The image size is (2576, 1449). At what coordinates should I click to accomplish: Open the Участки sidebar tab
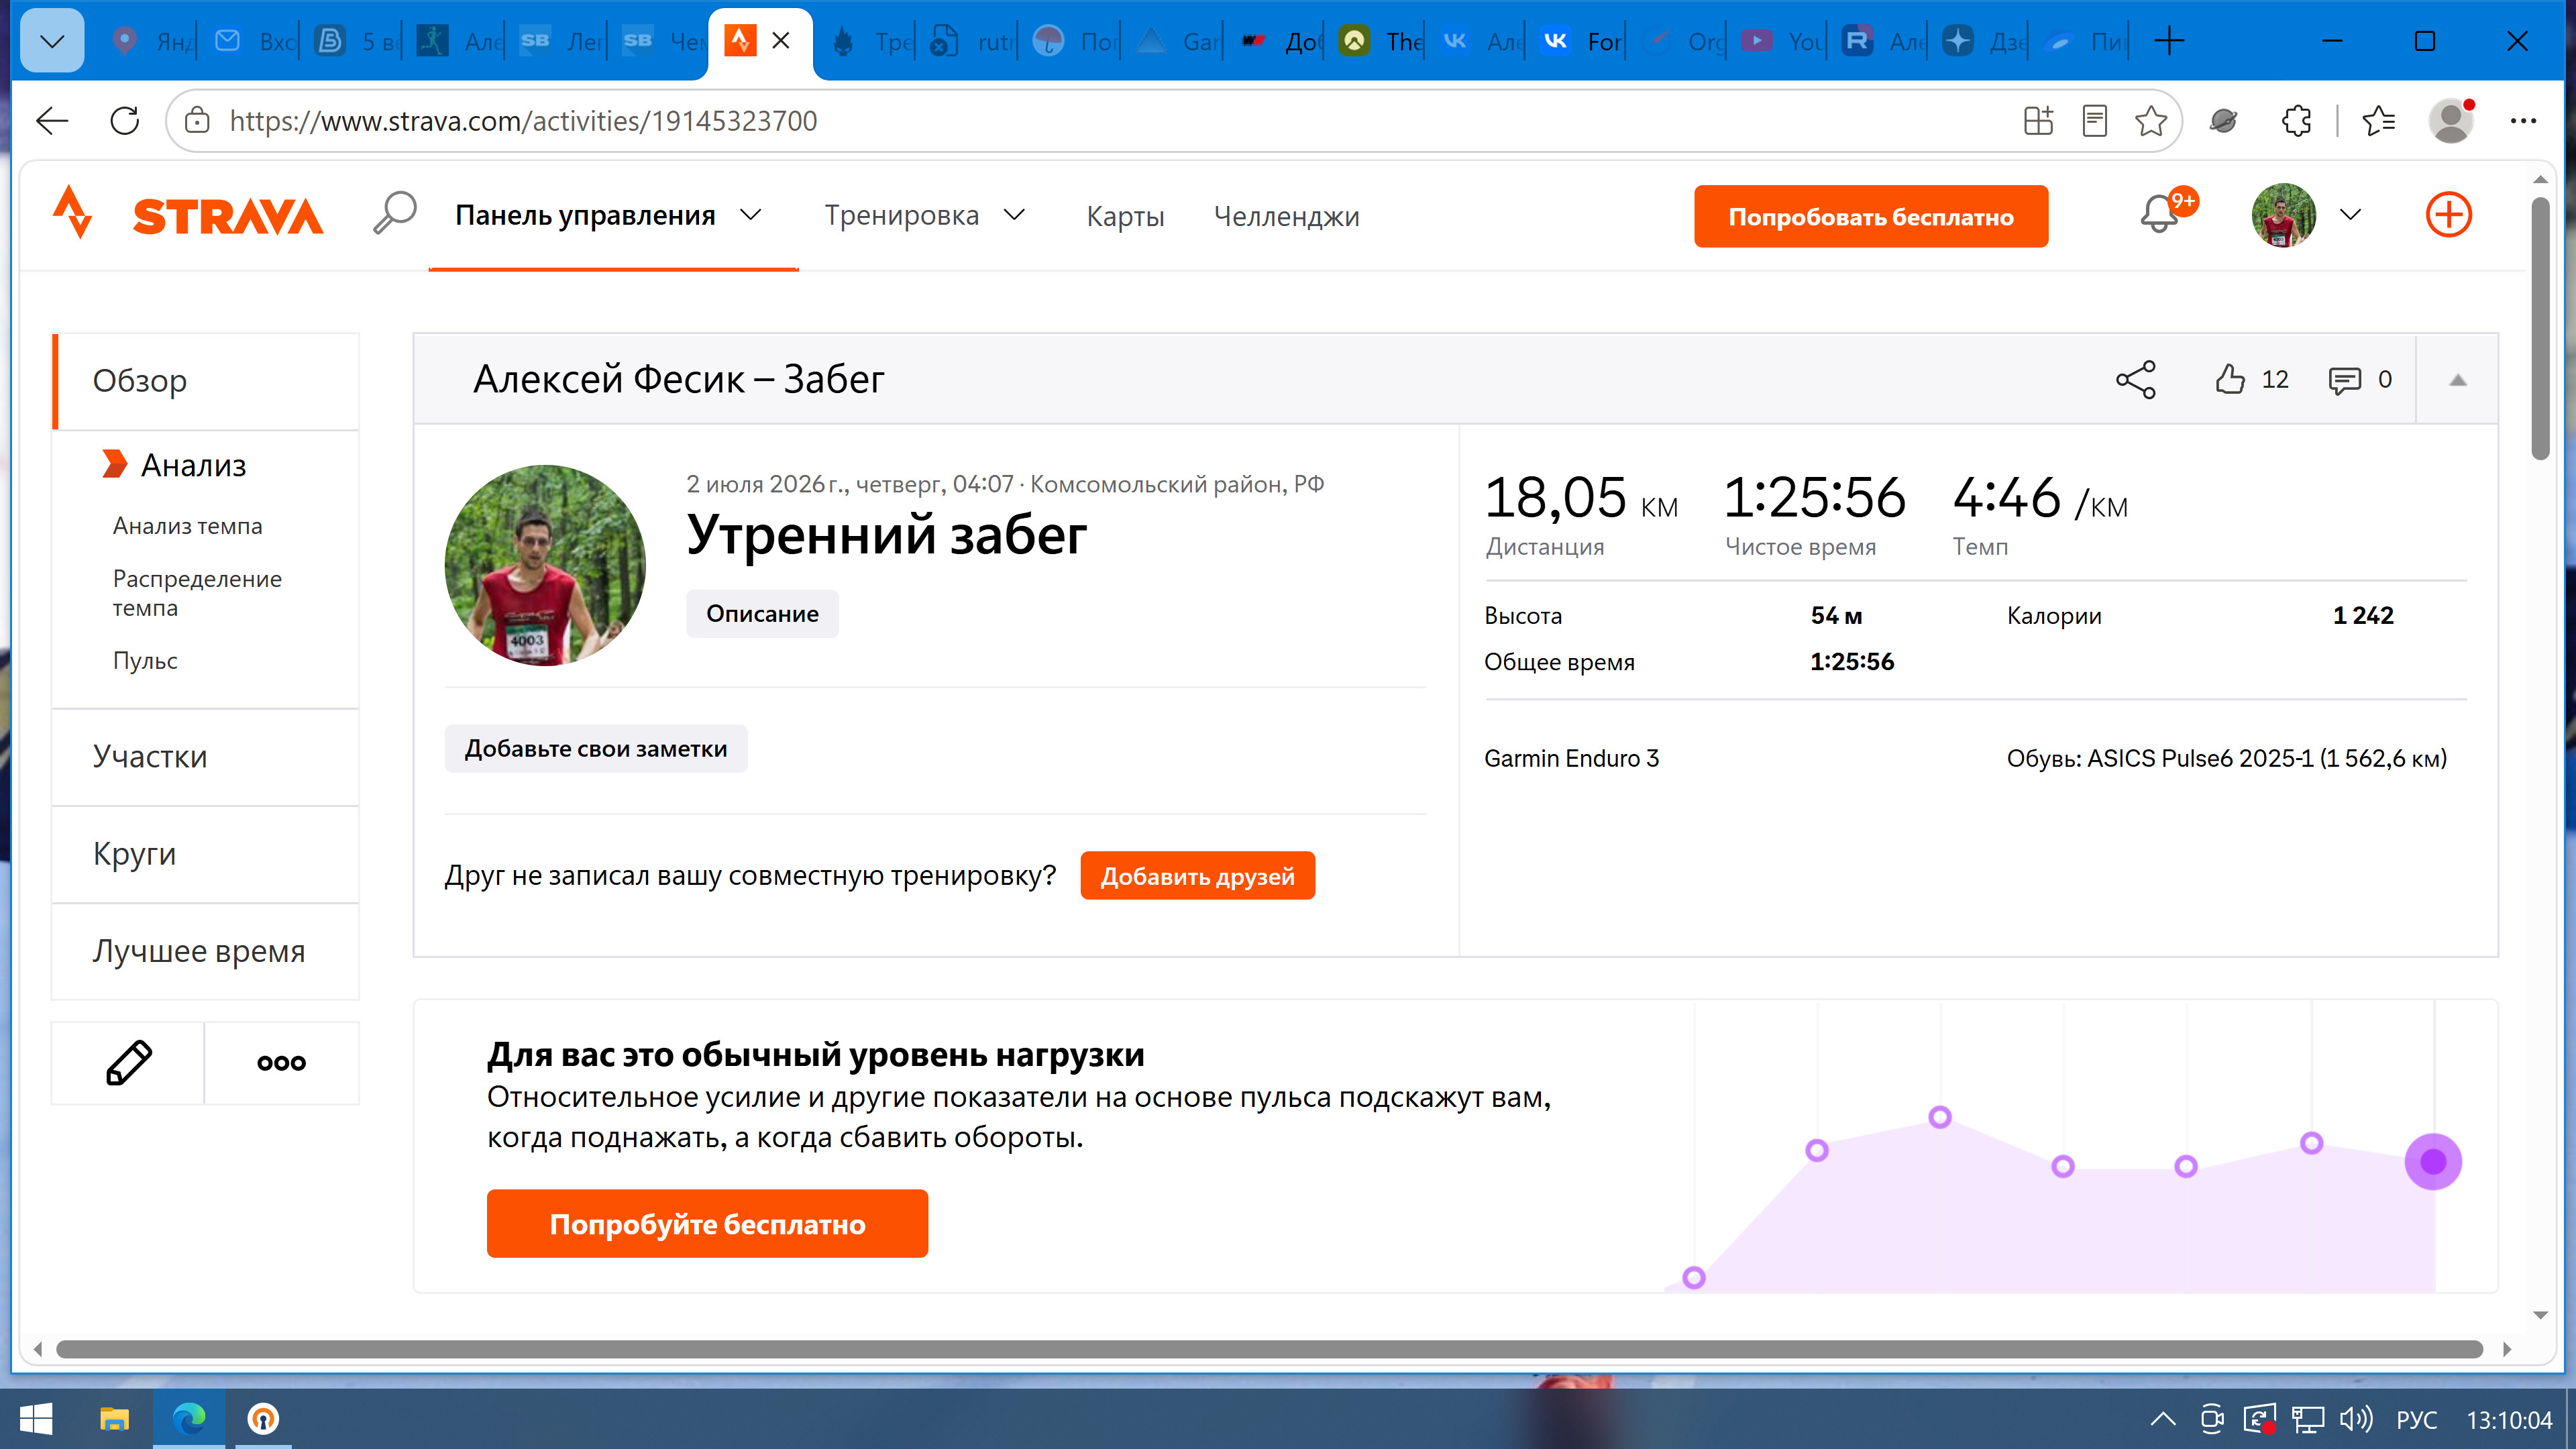click(x=206, y=757)
